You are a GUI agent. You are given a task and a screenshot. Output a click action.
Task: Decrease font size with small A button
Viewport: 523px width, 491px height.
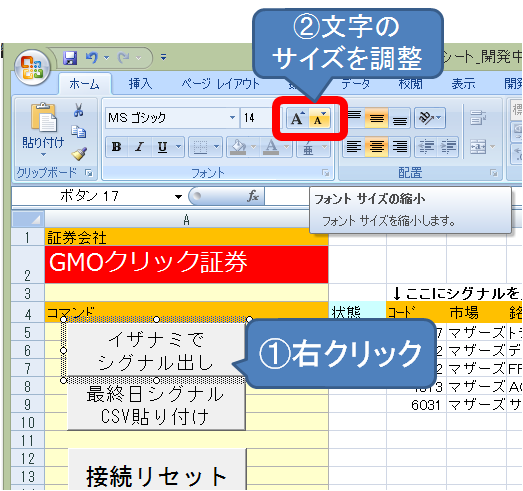(x=320, y=118)
